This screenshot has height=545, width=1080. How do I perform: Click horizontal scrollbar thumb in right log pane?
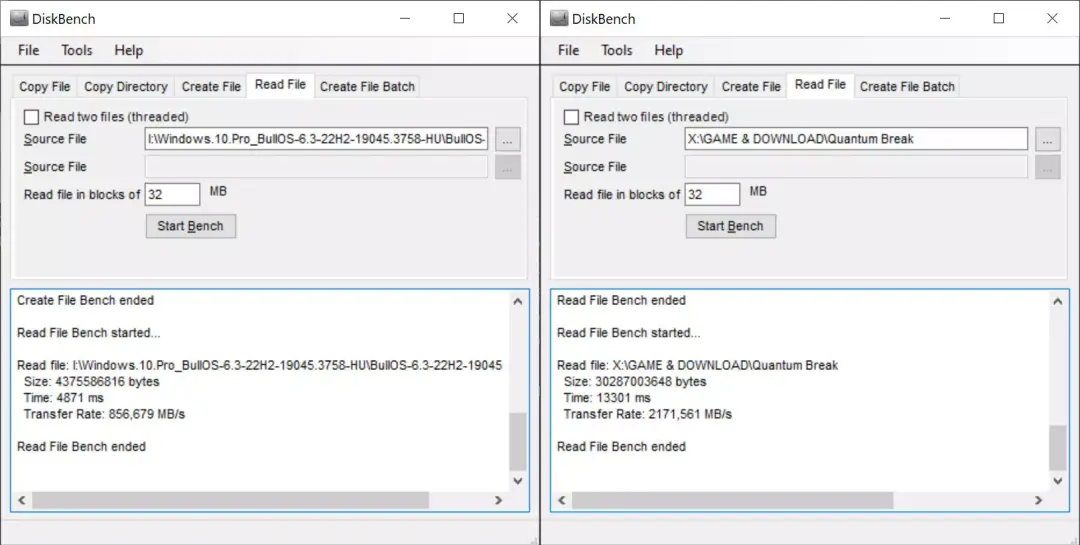pos(733,500)
